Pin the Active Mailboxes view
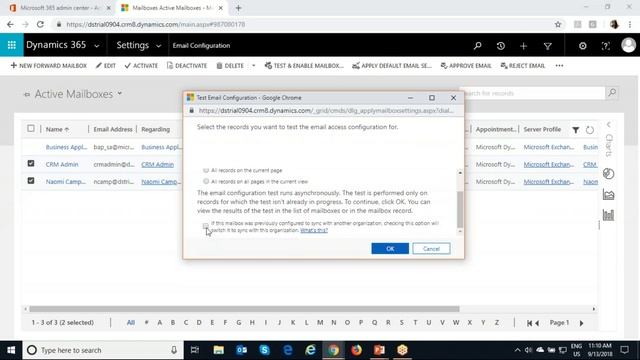This screenshot has width=640, height=360. 27,95
